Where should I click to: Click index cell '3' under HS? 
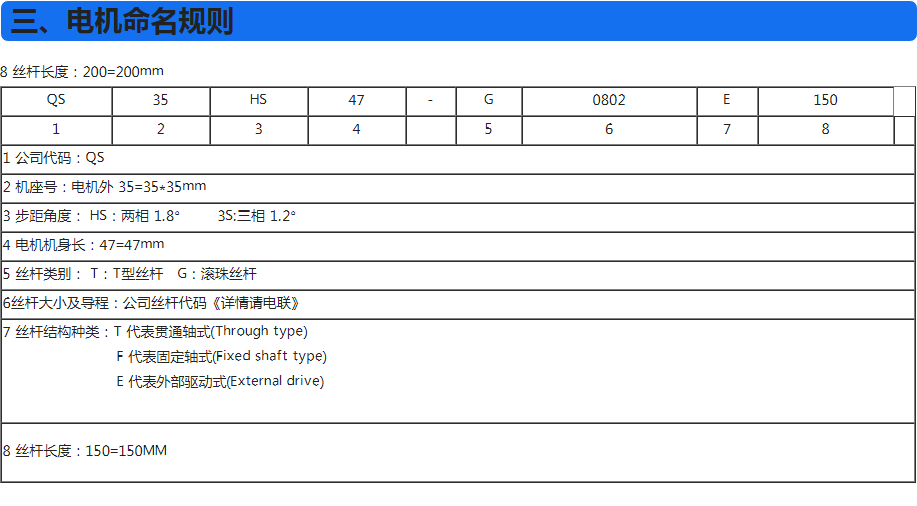(258, 130)
